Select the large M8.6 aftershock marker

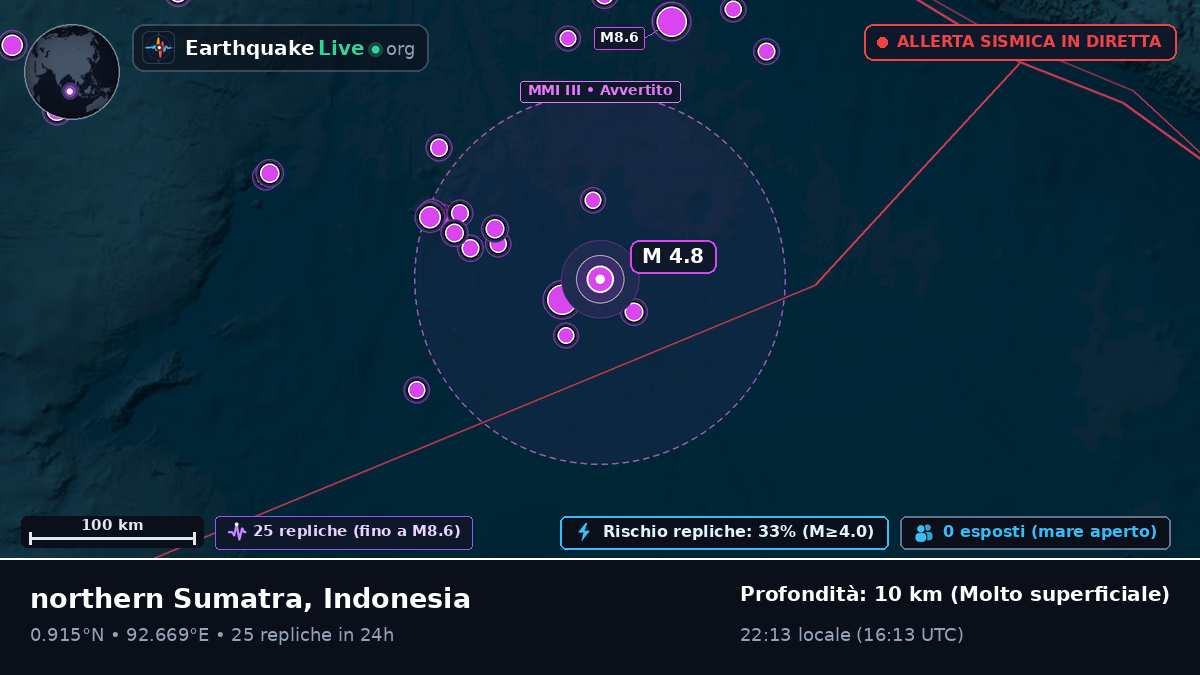pos(671,21)
